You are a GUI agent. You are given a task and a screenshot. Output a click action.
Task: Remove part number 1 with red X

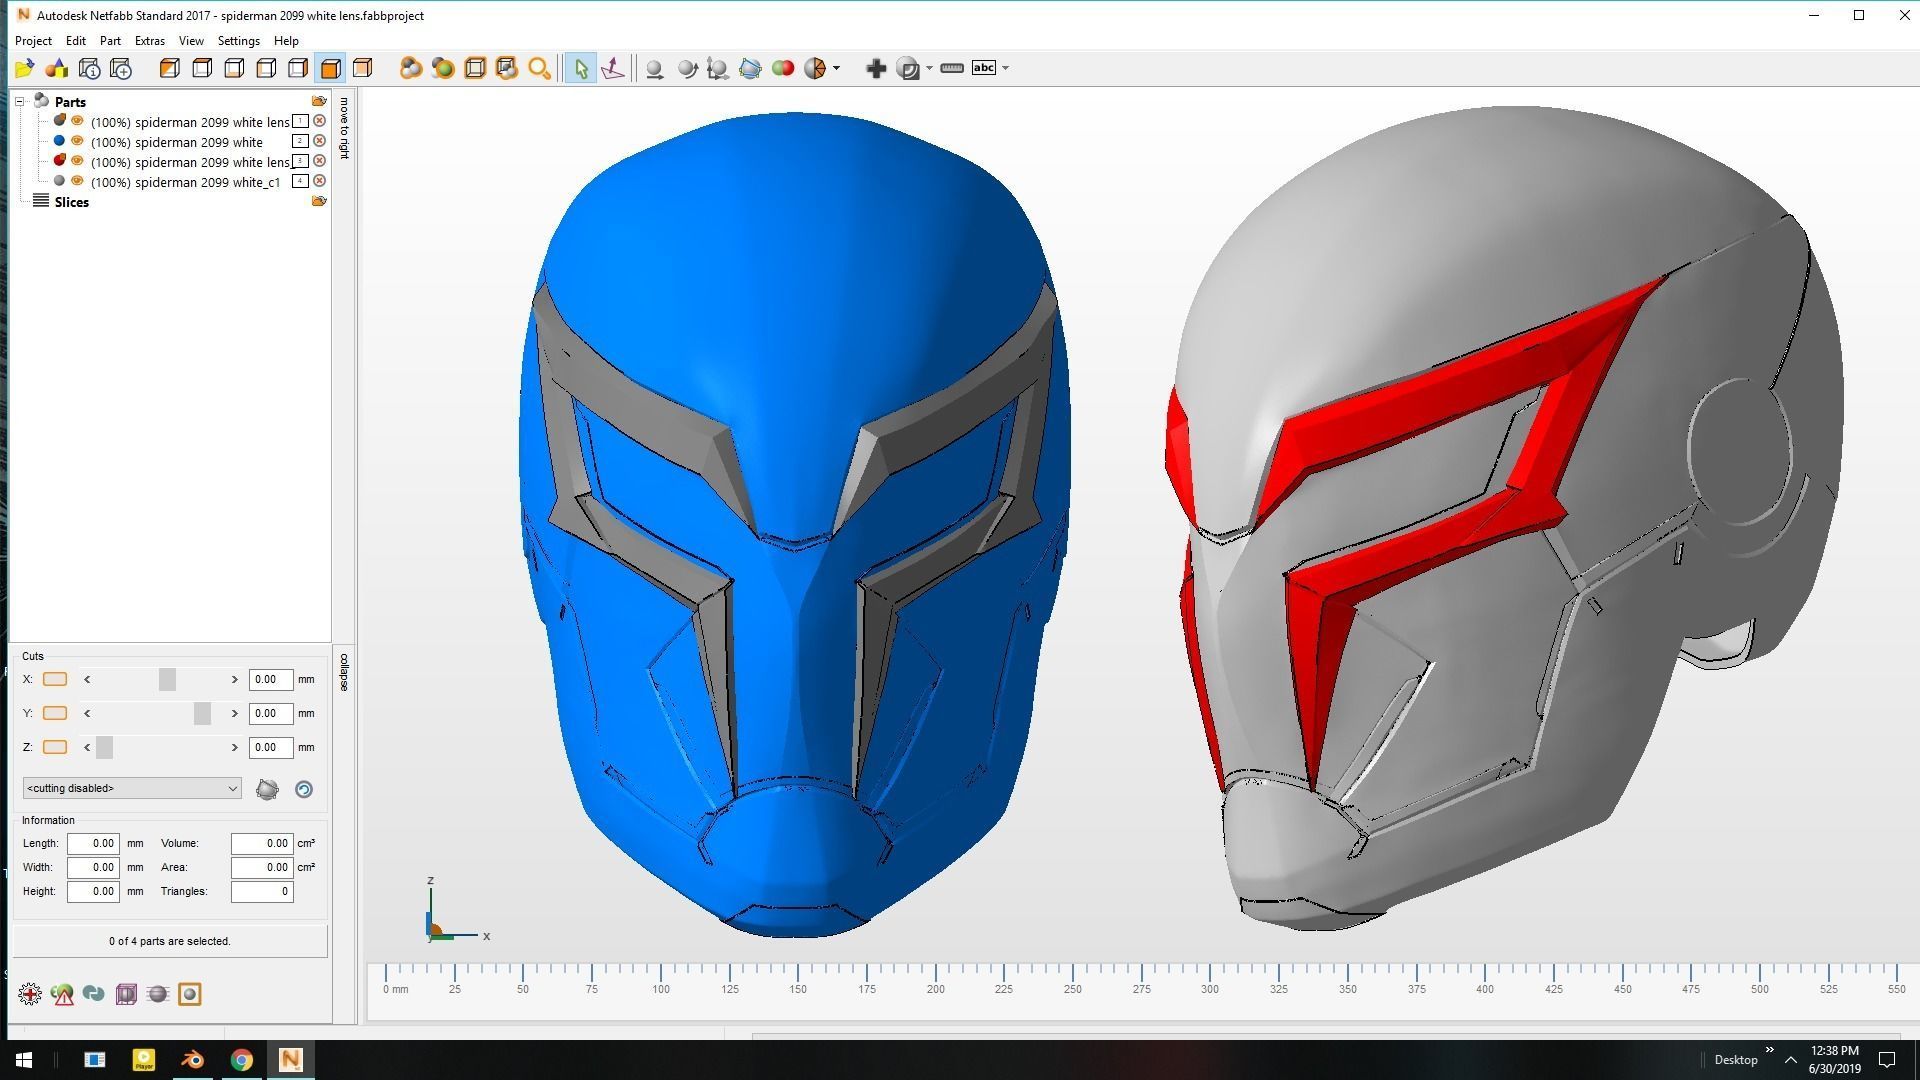click(x=320, y=121)
